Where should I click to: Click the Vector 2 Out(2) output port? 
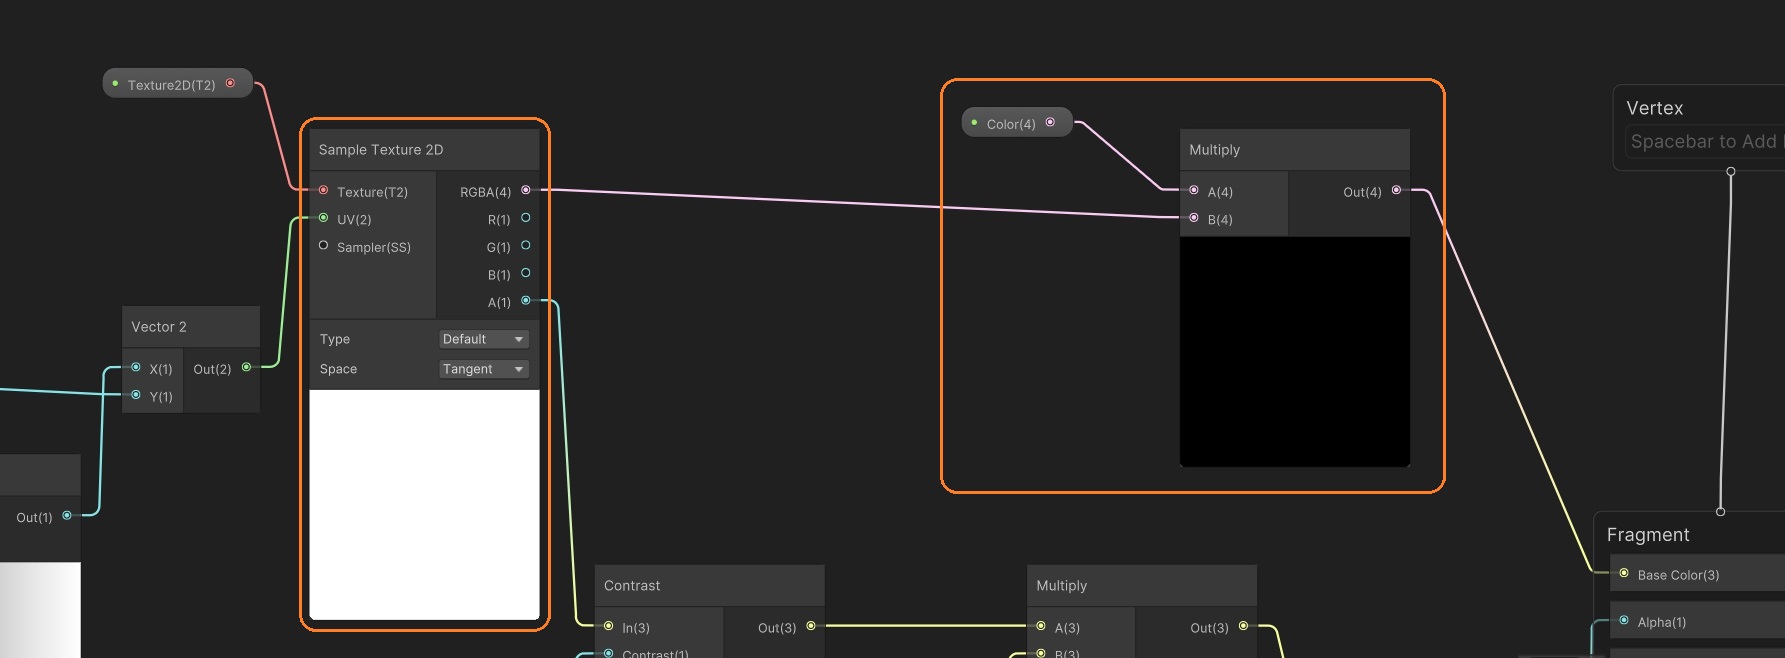[246, 368]
